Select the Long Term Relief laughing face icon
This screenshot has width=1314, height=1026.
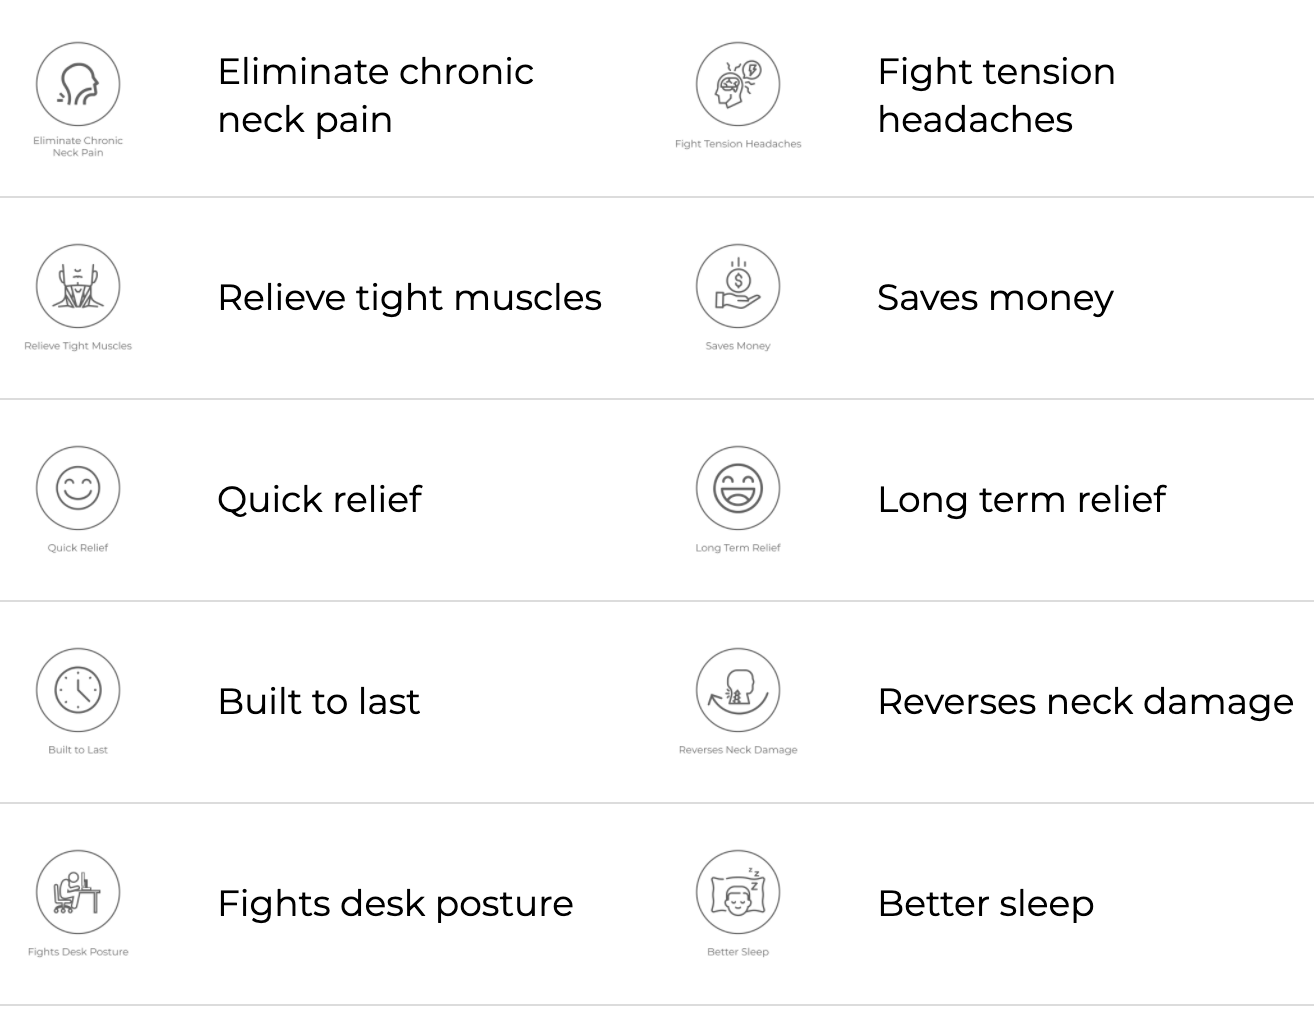click(738, 488)
